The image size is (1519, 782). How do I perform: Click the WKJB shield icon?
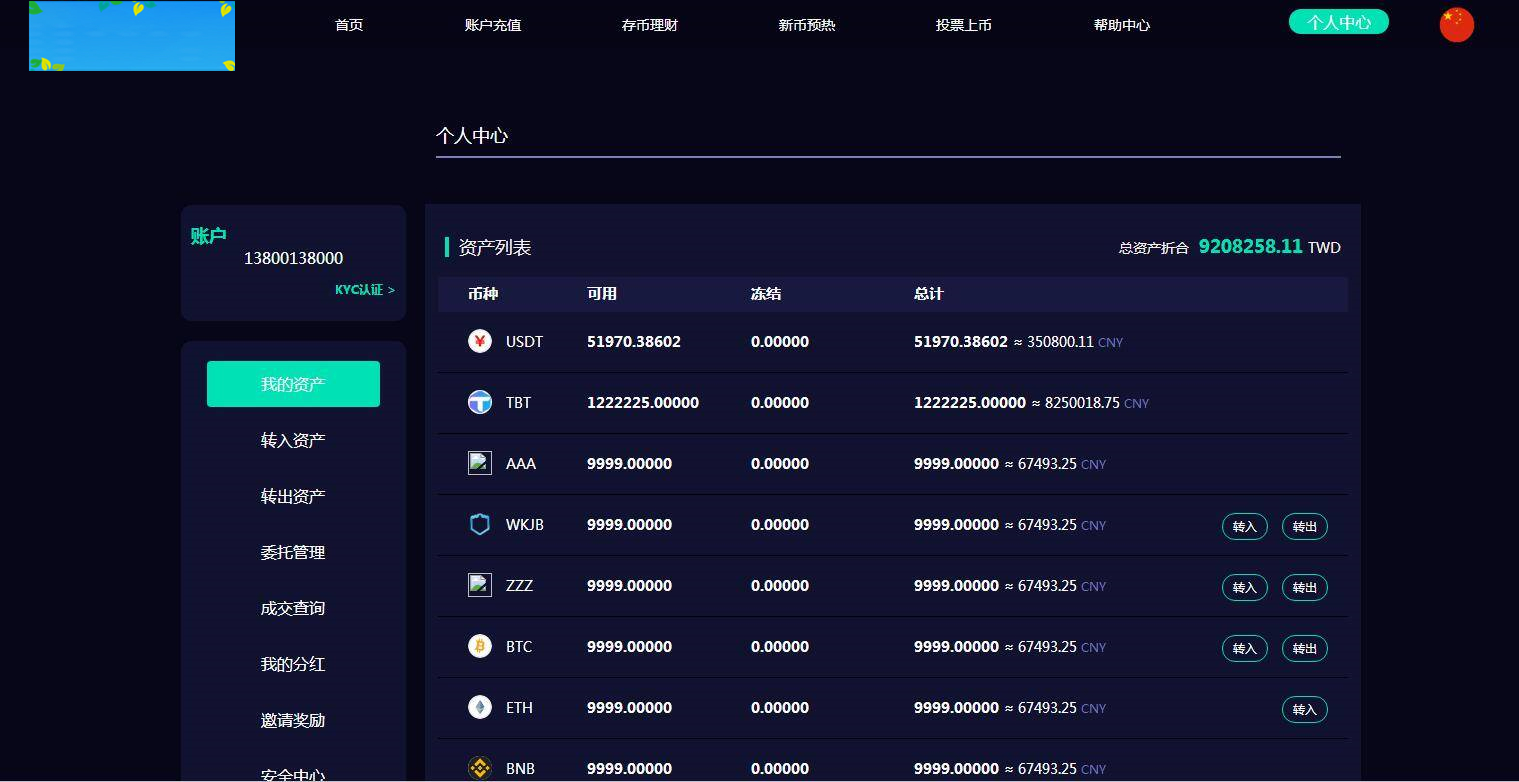click(x=480, y=525)
